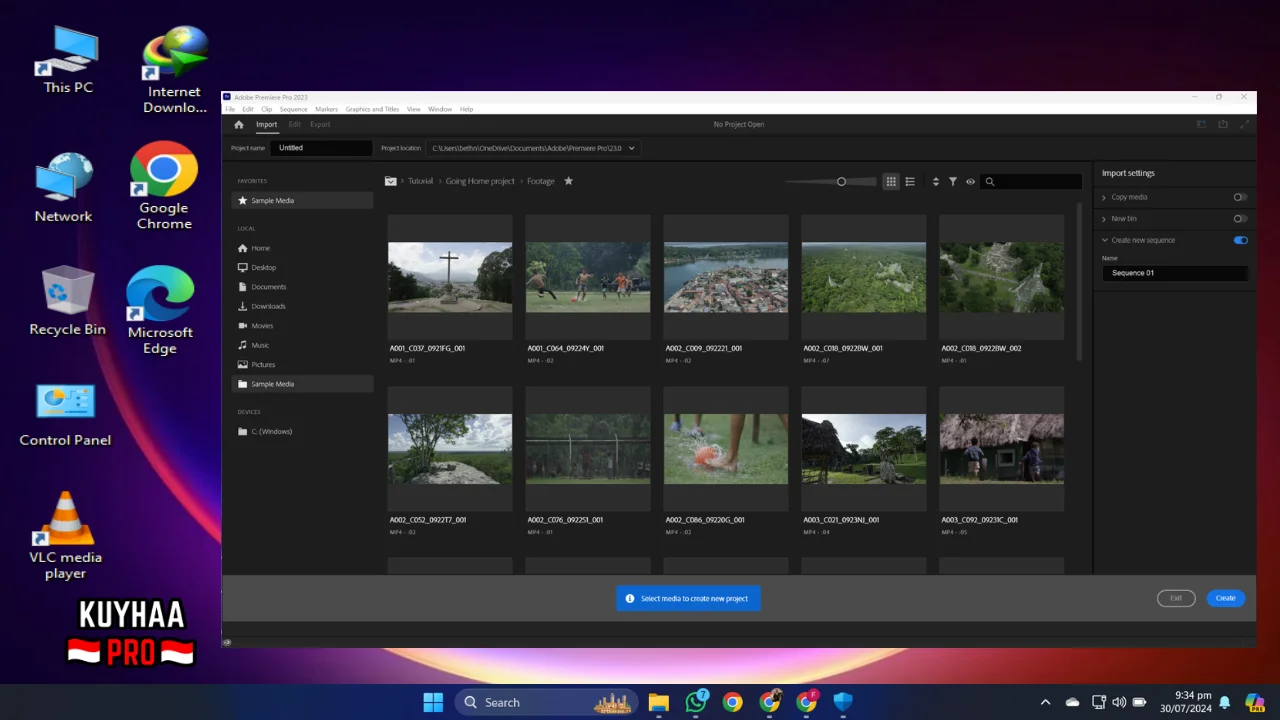The width and height of the screenshot is (1280, 720).
Task: Select clip A002_C086_09220G_001 thumbnail
Action: point(726,449)
